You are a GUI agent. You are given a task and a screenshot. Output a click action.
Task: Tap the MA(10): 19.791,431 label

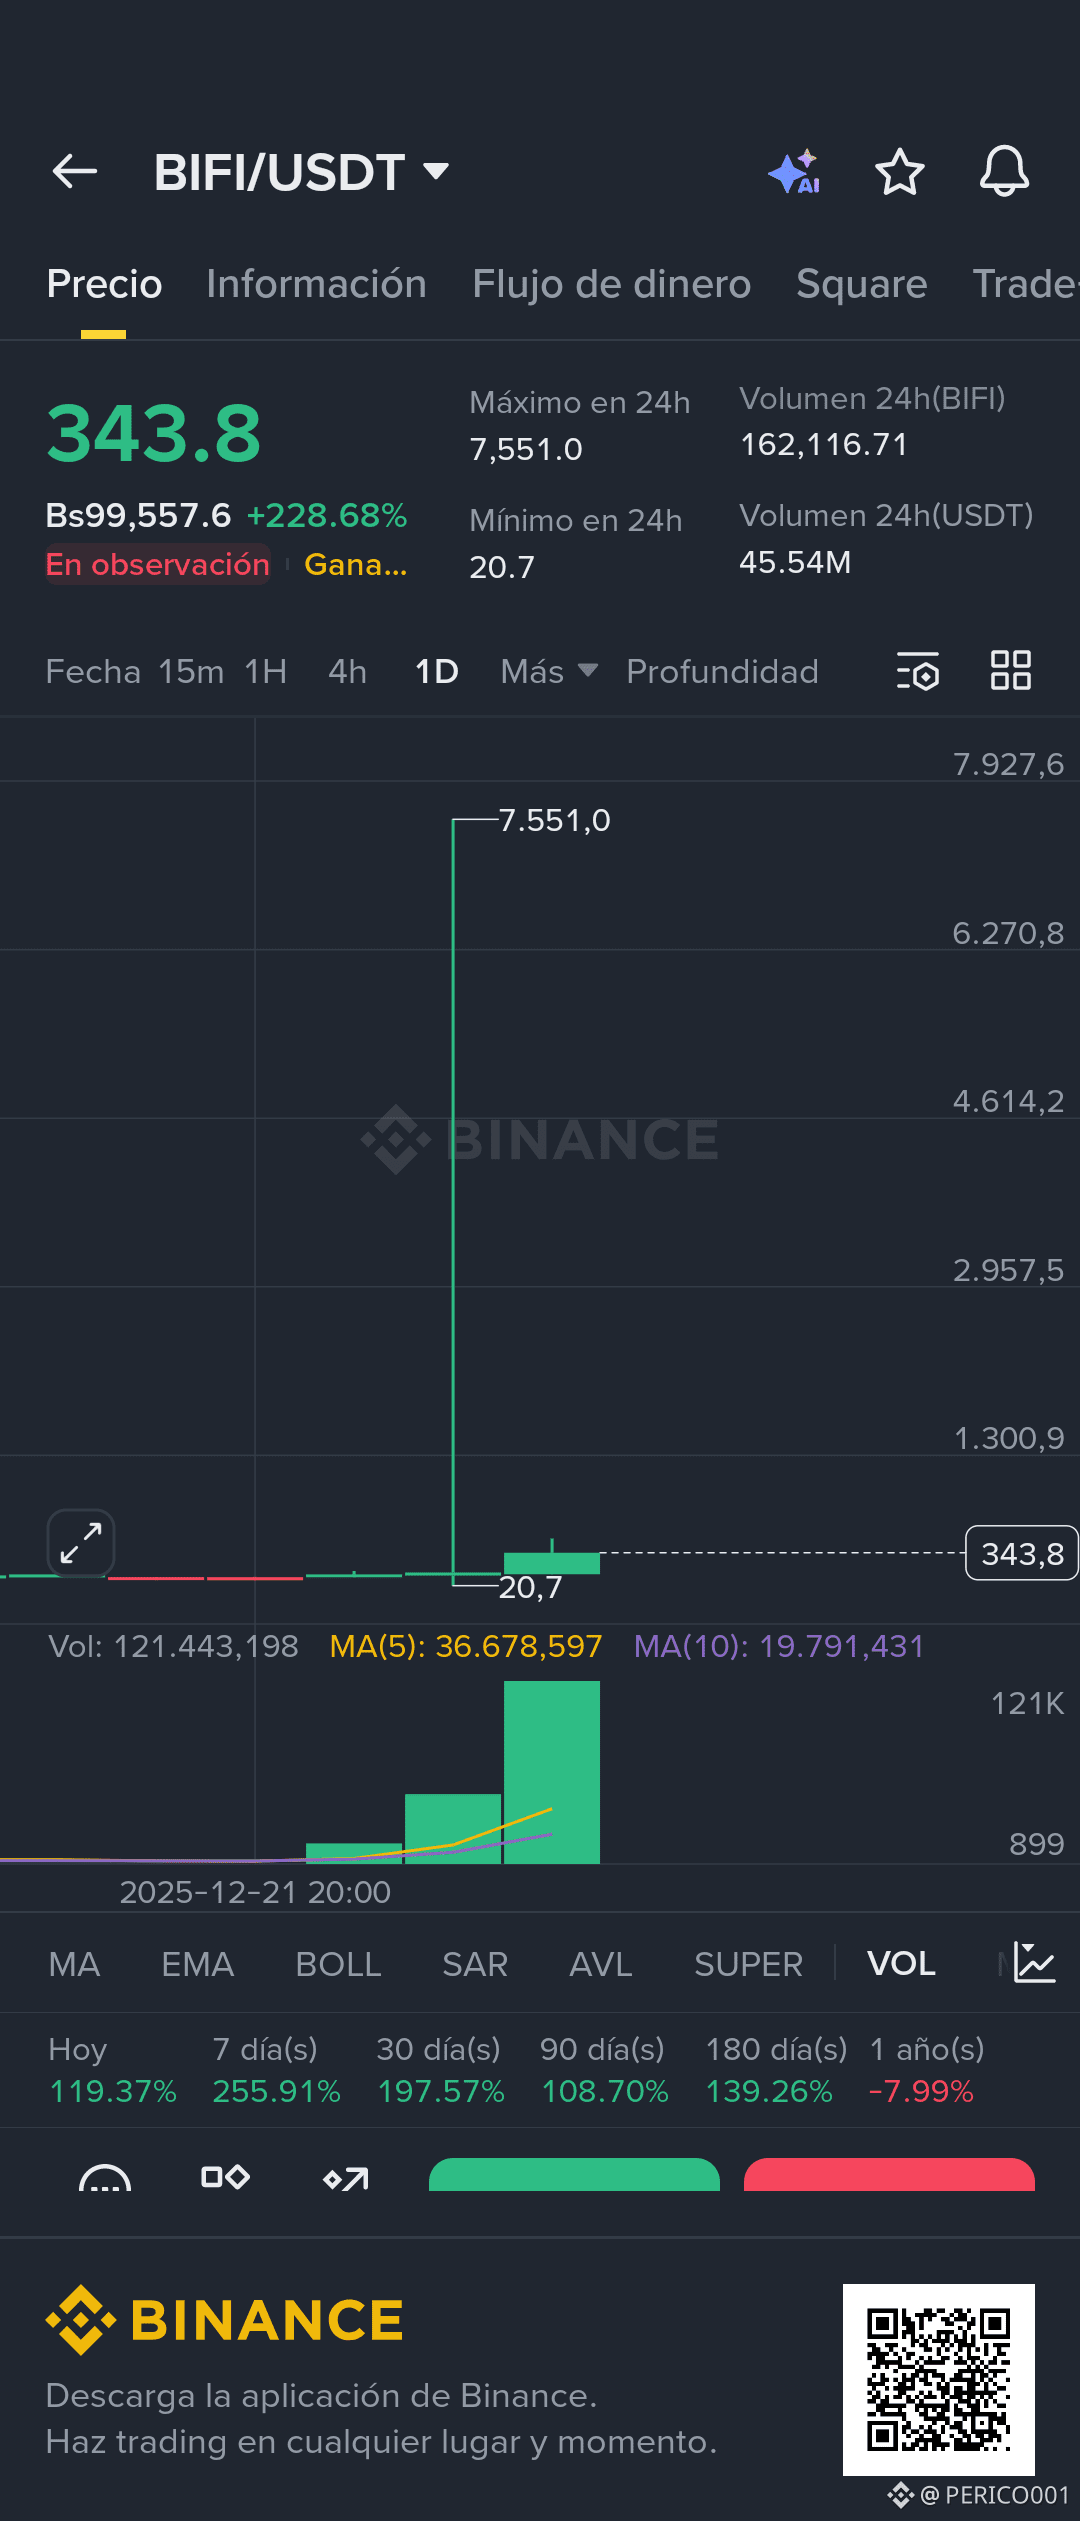click(779, 1646)
